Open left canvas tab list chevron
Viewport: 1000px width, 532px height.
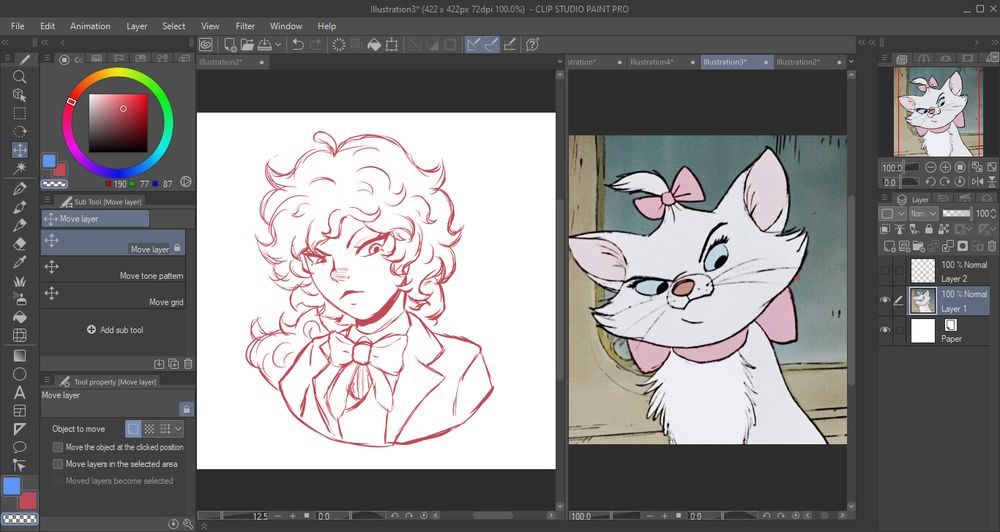click(559, 62)
